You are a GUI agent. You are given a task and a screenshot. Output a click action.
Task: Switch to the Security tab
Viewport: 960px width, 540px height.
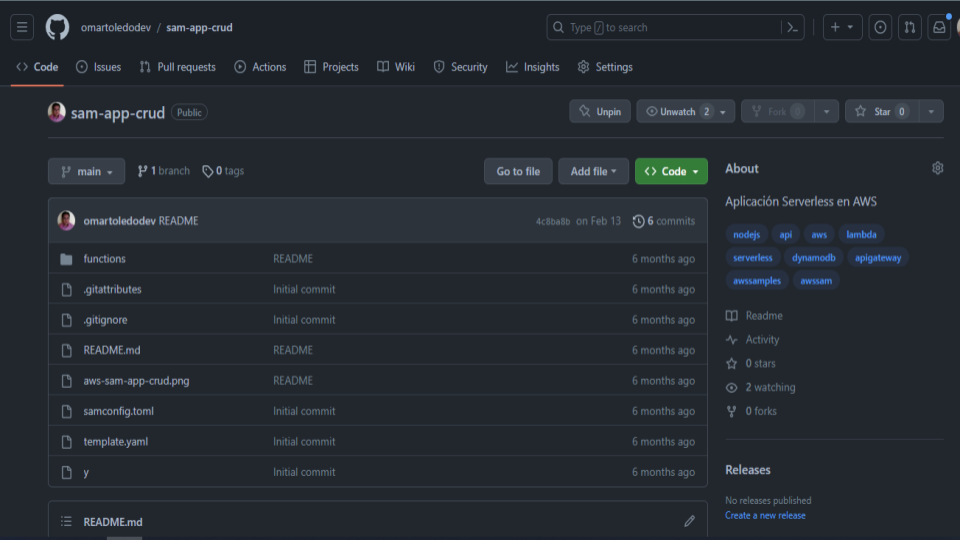[460, 67]
